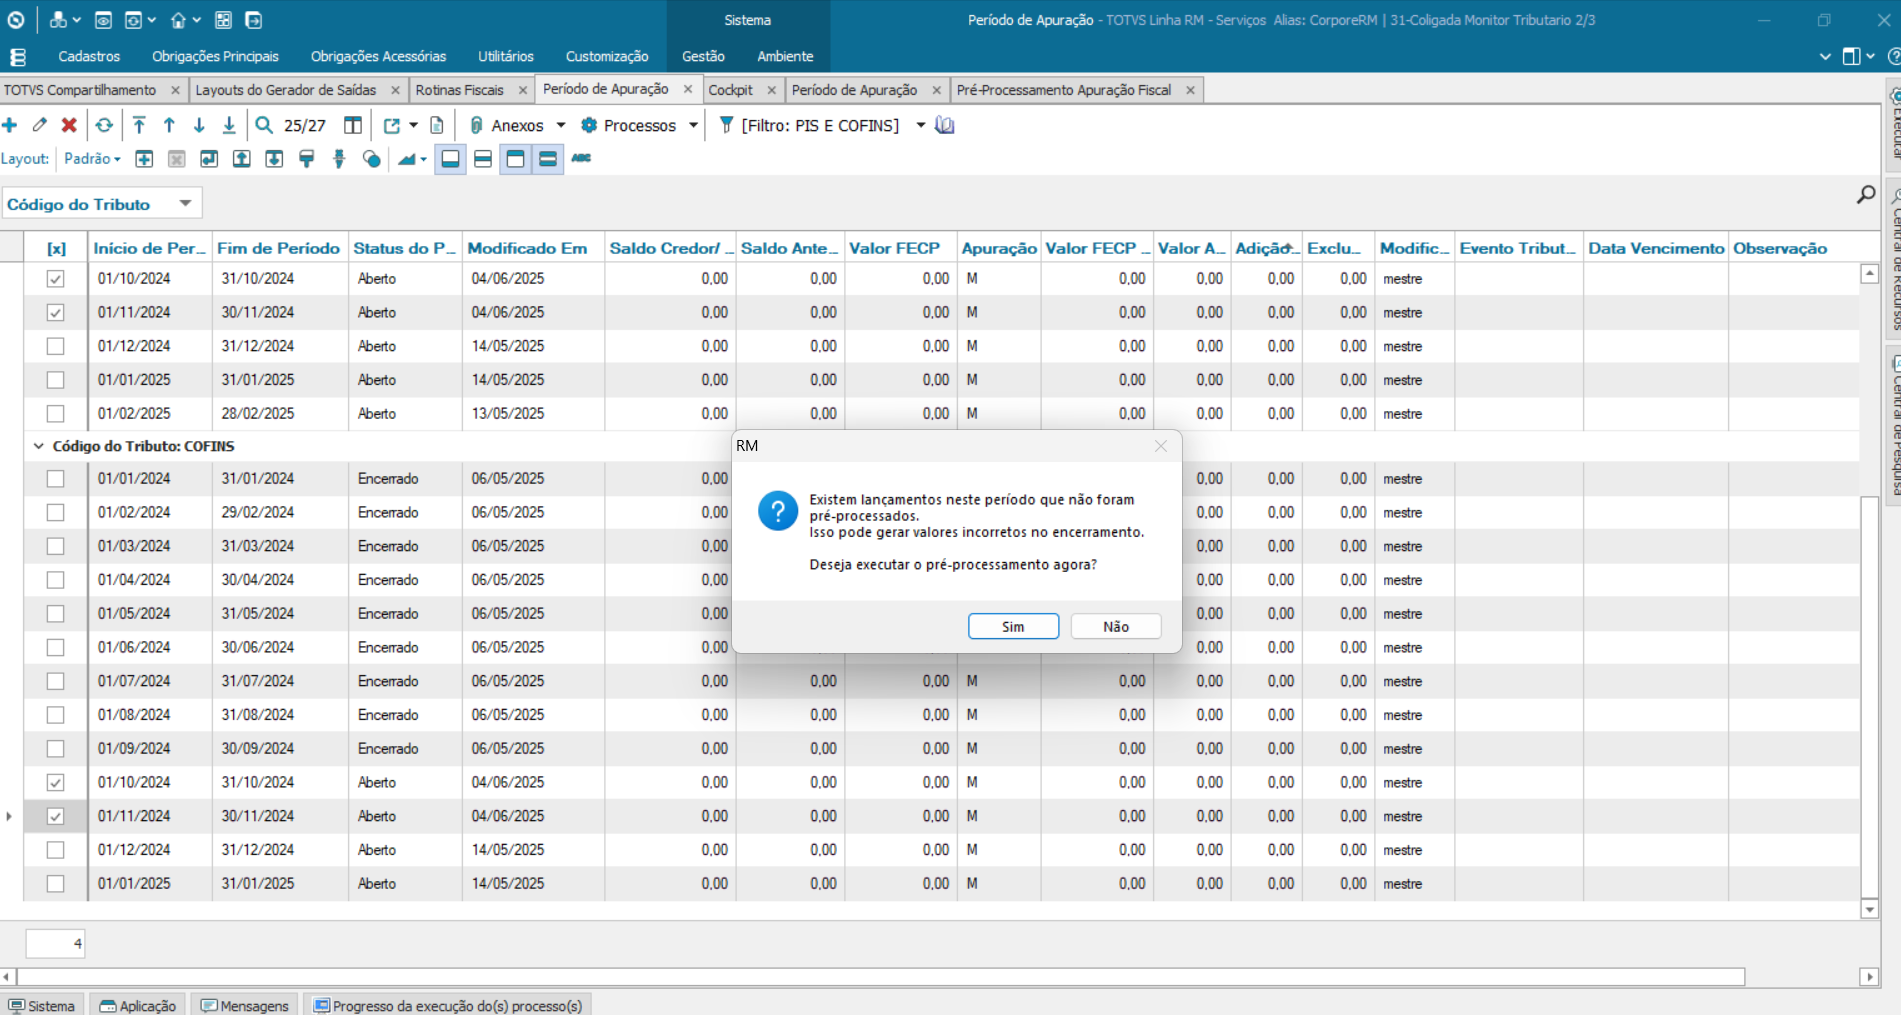Click the add new record plus icon
Image resolution: width=1901 pixels, height=1015 pixels.
click(10, 125)
